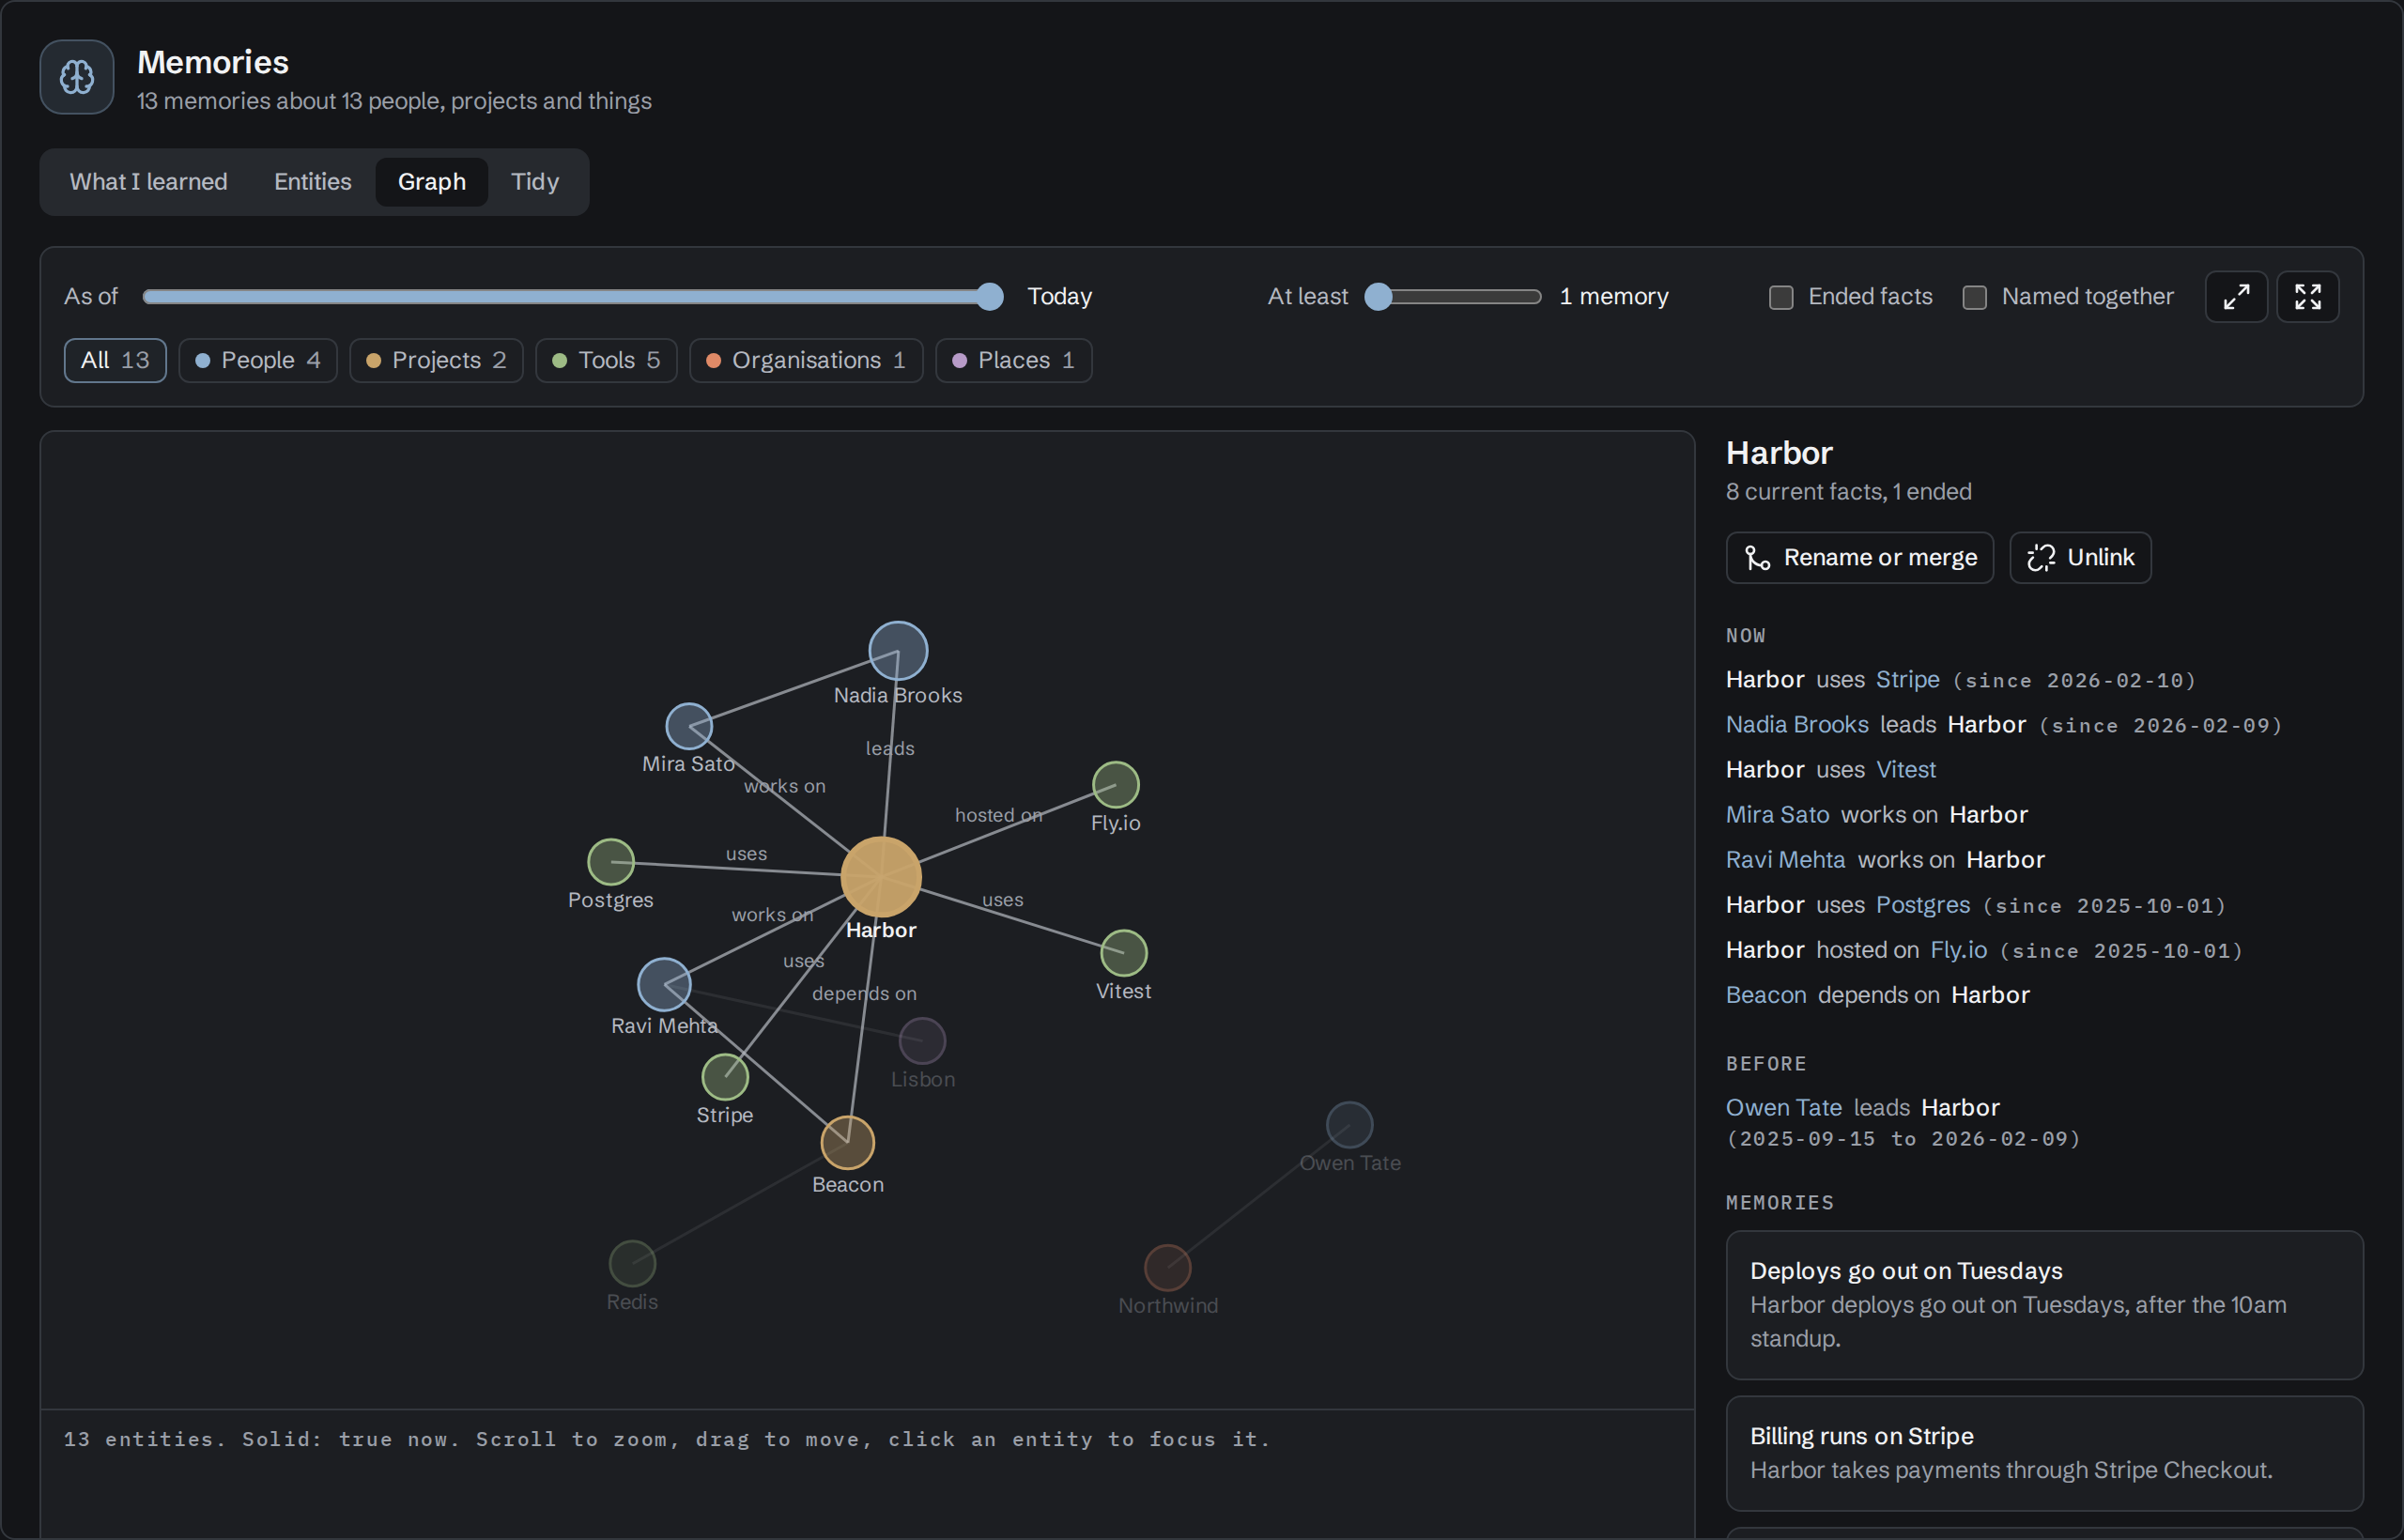Select the Redis graph node
Screen dimensions: 2404x1540
633,1263
